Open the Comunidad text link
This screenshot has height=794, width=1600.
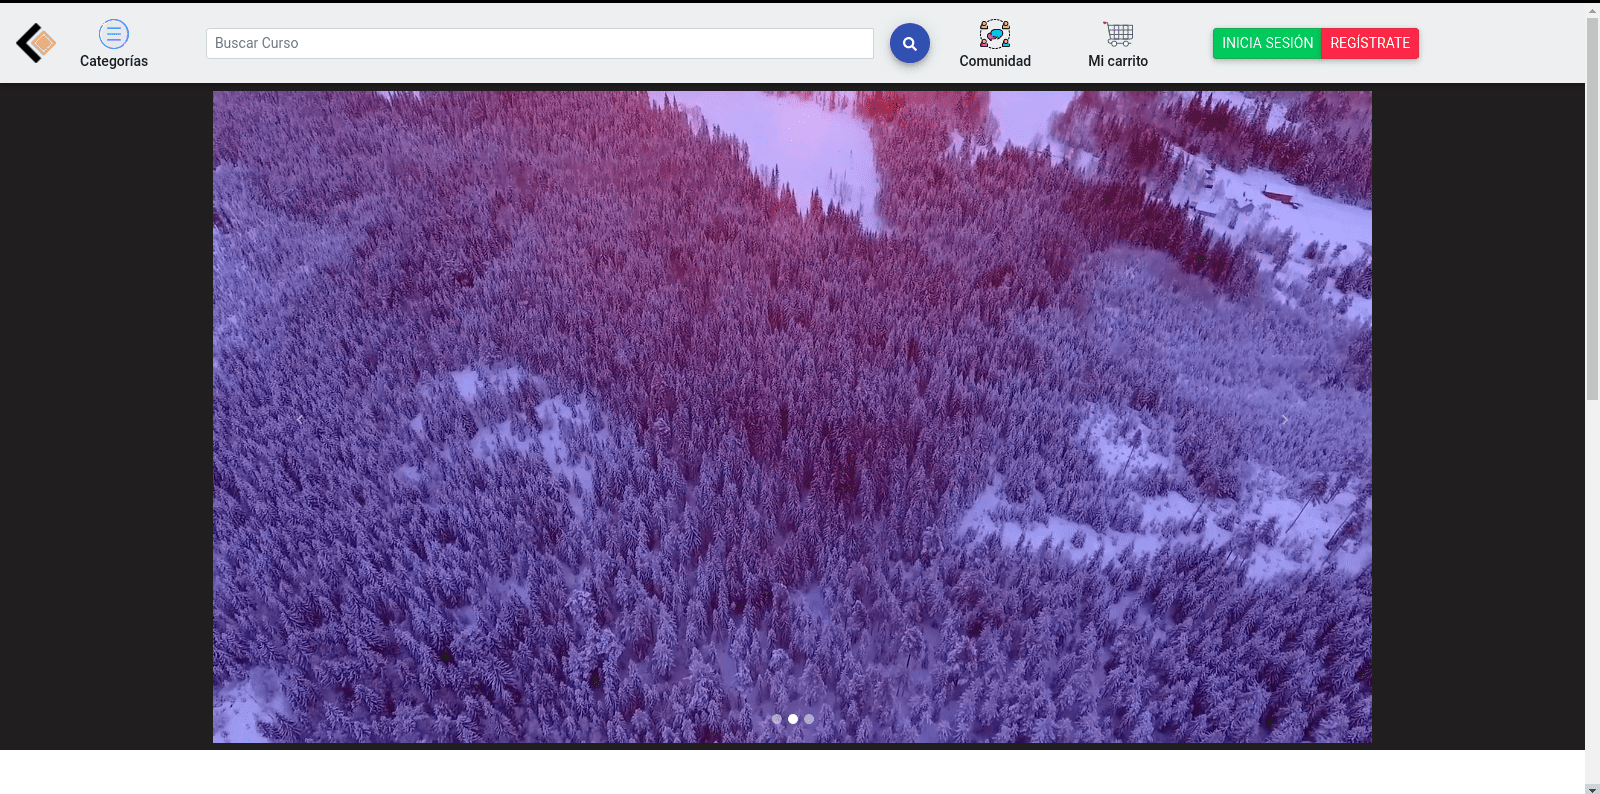point(994,61)
